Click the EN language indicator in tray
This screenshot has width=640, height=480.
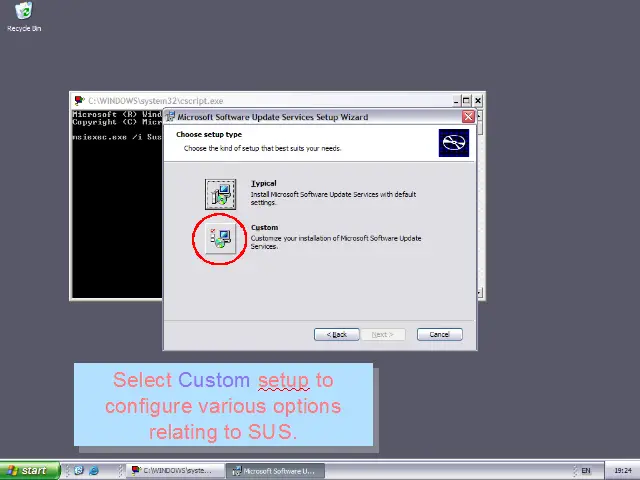[x=586, y=471]
